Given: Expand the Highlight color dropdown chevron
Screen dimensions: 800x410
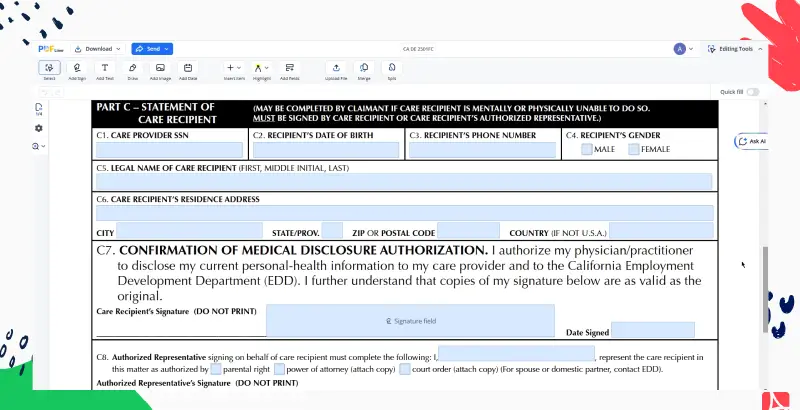Looking at the screenshot, I should [x=266, y=68].
